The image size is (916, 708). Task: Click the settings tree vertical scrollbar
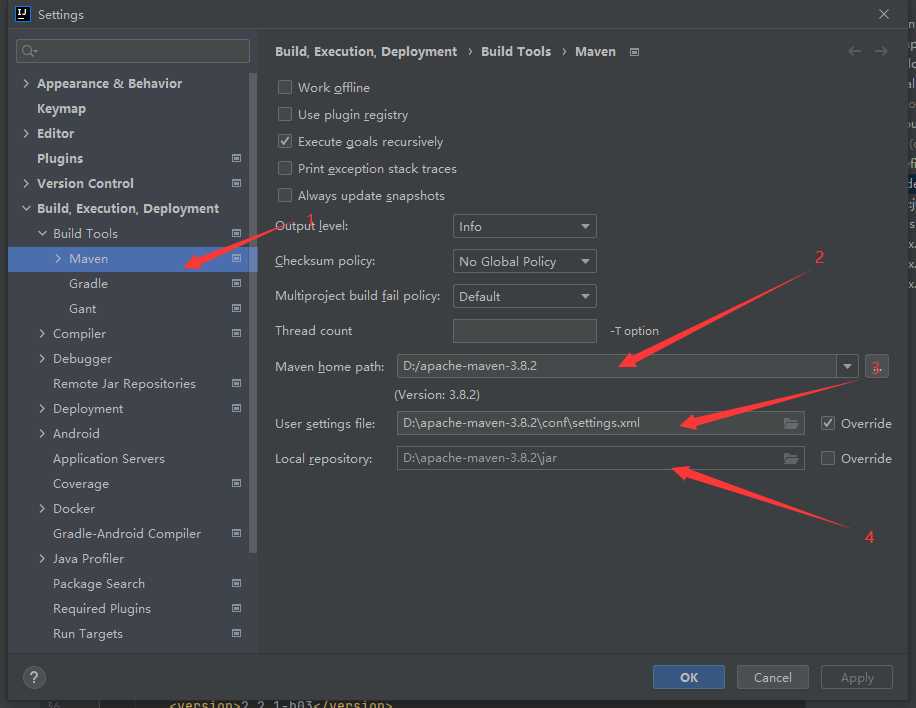[252, 313]
